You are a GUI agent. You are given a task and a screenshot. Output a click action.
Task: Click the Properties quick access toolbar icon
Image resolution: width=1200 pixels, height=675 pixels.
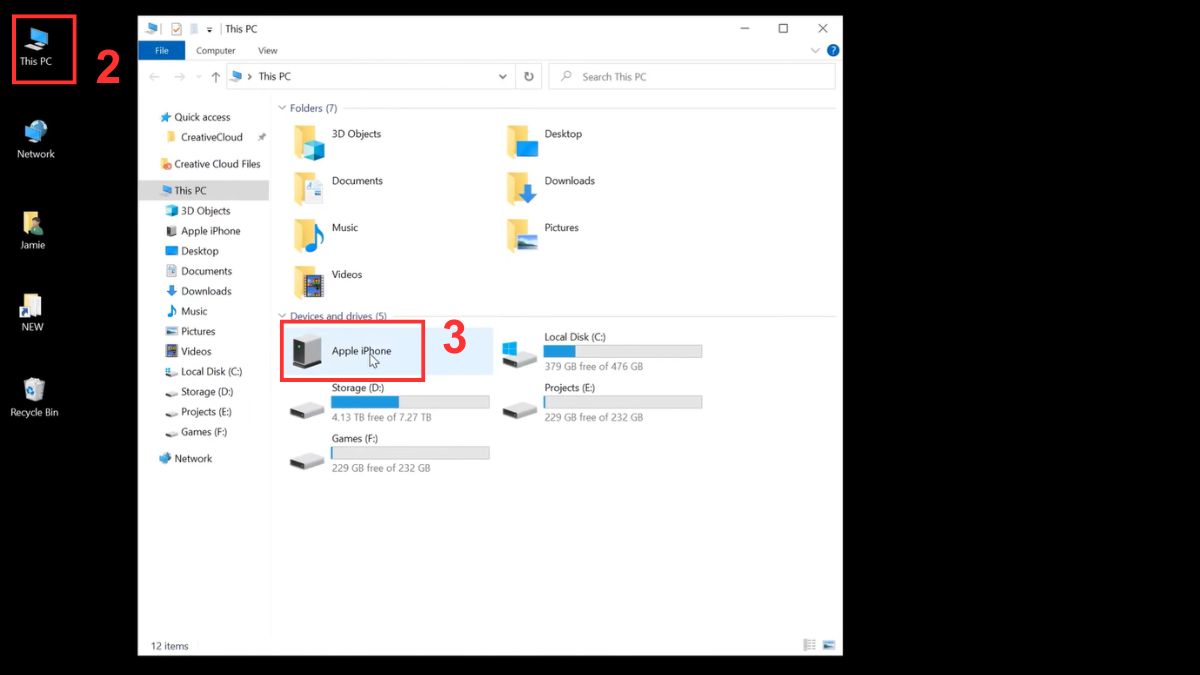tap(176, 29)
